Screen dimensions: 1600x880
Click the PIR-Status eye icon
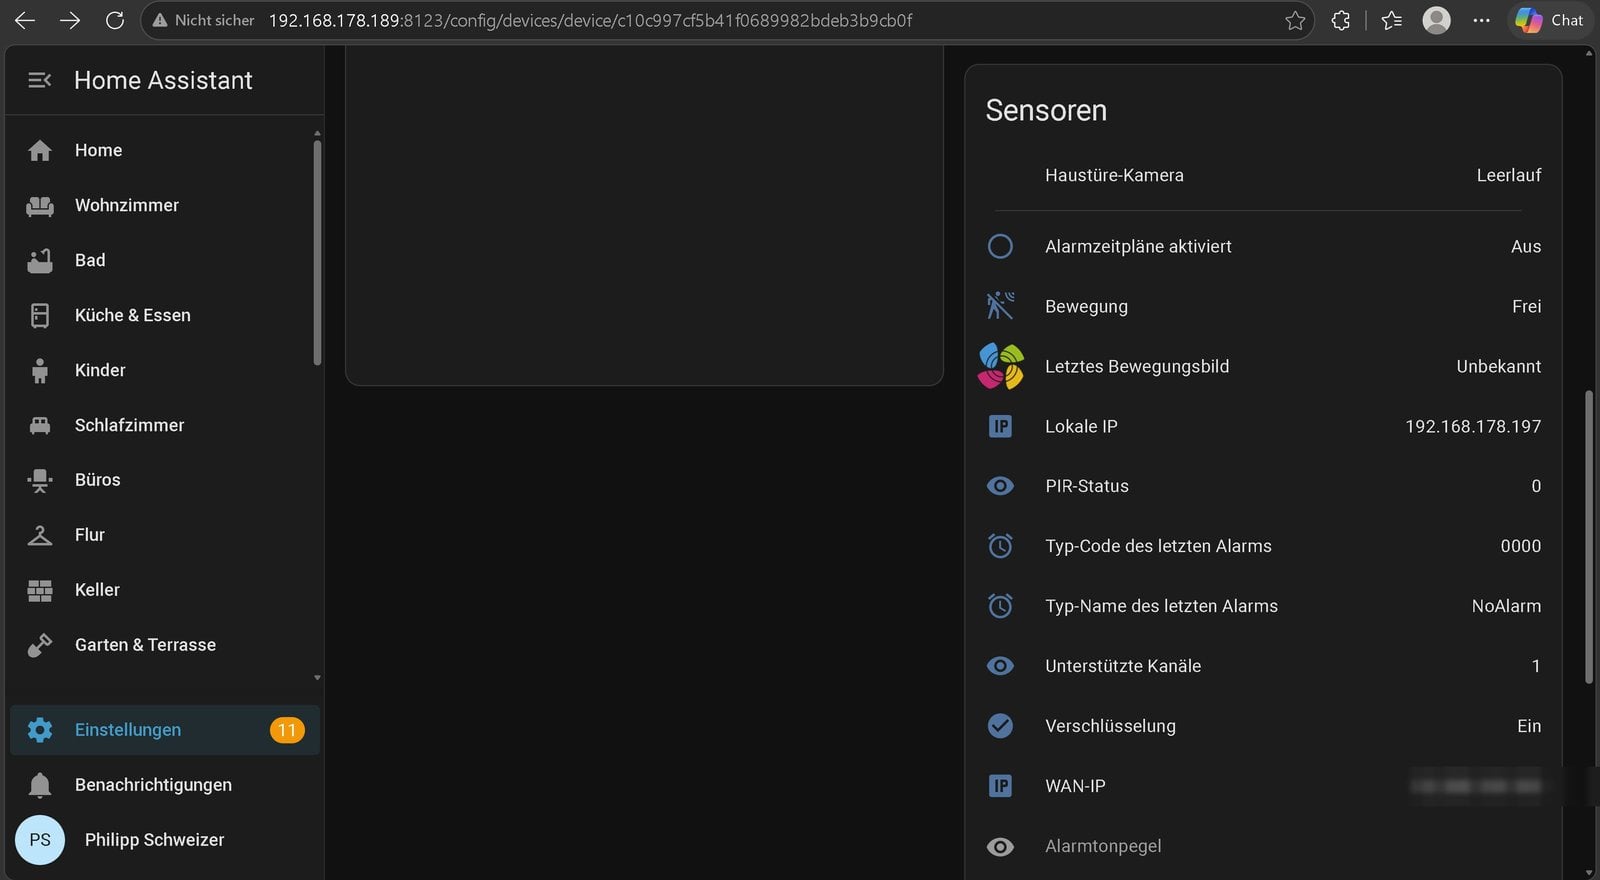[1000, 486]
